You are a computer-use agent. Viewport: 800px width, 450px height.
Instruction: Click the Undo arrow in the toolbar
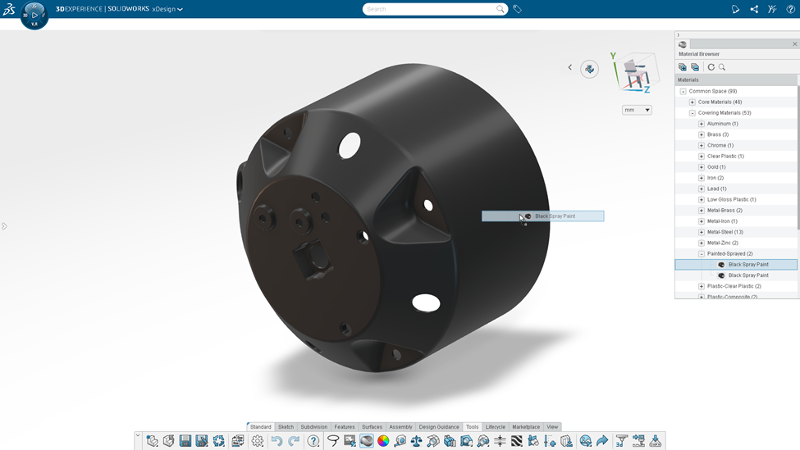[x=277, y=441]
